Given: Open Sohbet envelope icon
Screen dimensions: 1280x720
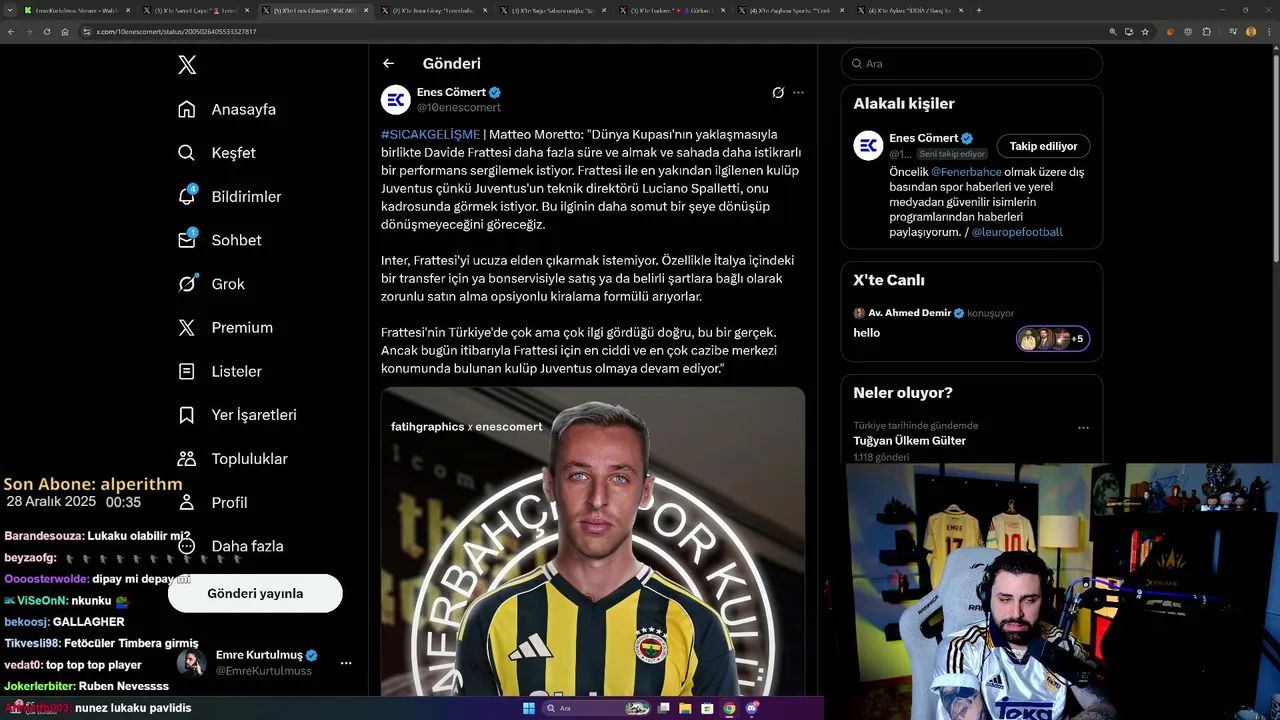Looking at the screenshot, I should [x=187, y=240].
